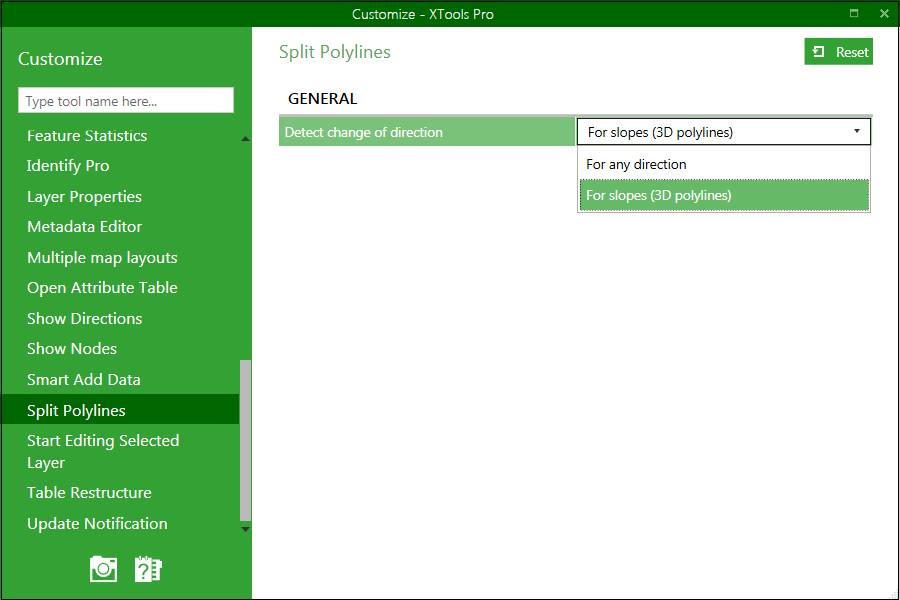Click the tool name search field
The image size is (900, 600).
(125, 100)
